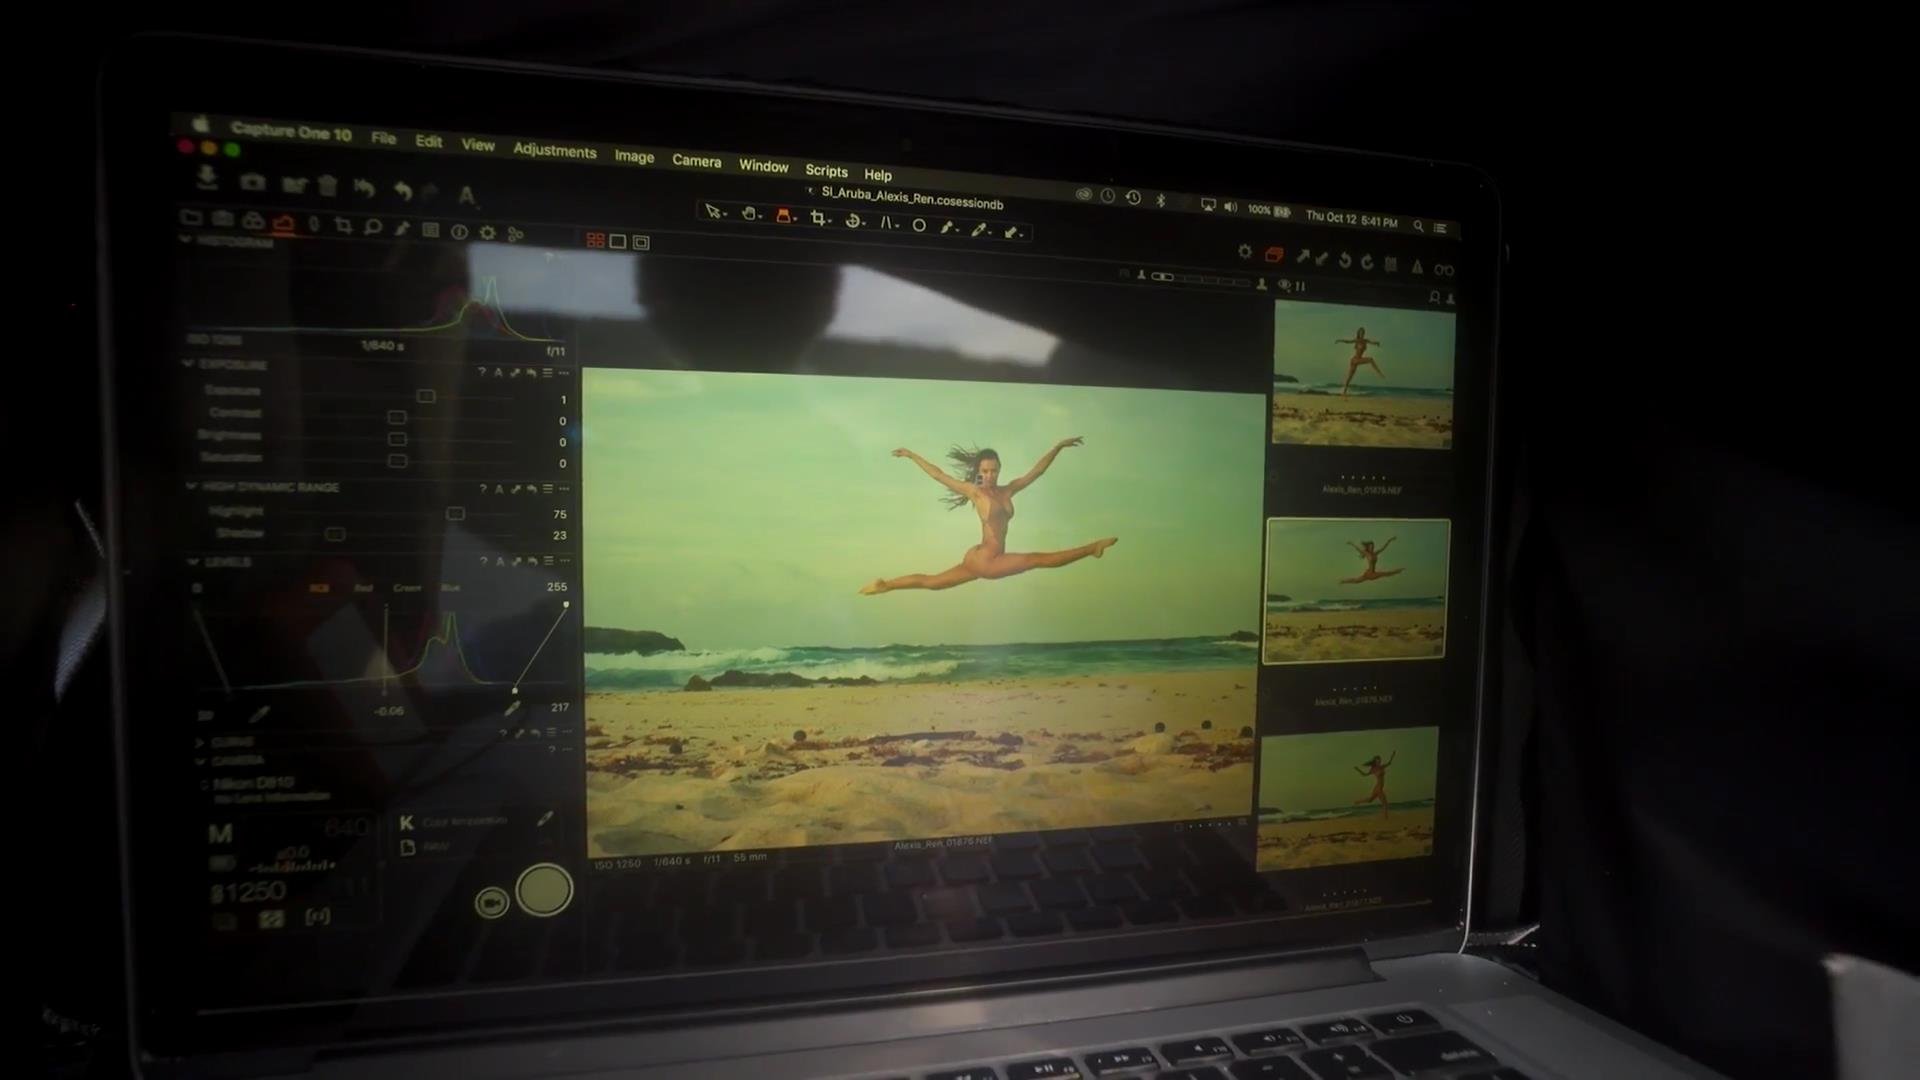Click the Highlight slider handle in HDR panel

point(455,513)
